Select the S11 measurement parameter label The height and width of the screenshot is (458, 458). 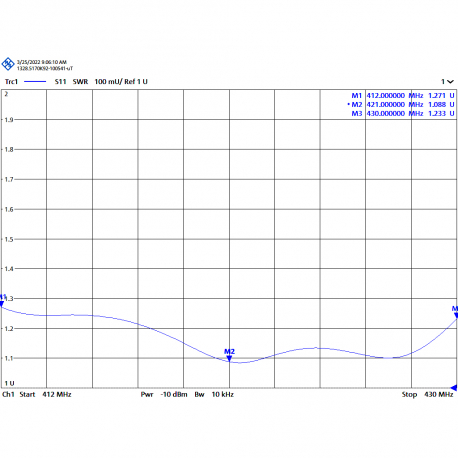click(x=60, y=82)
